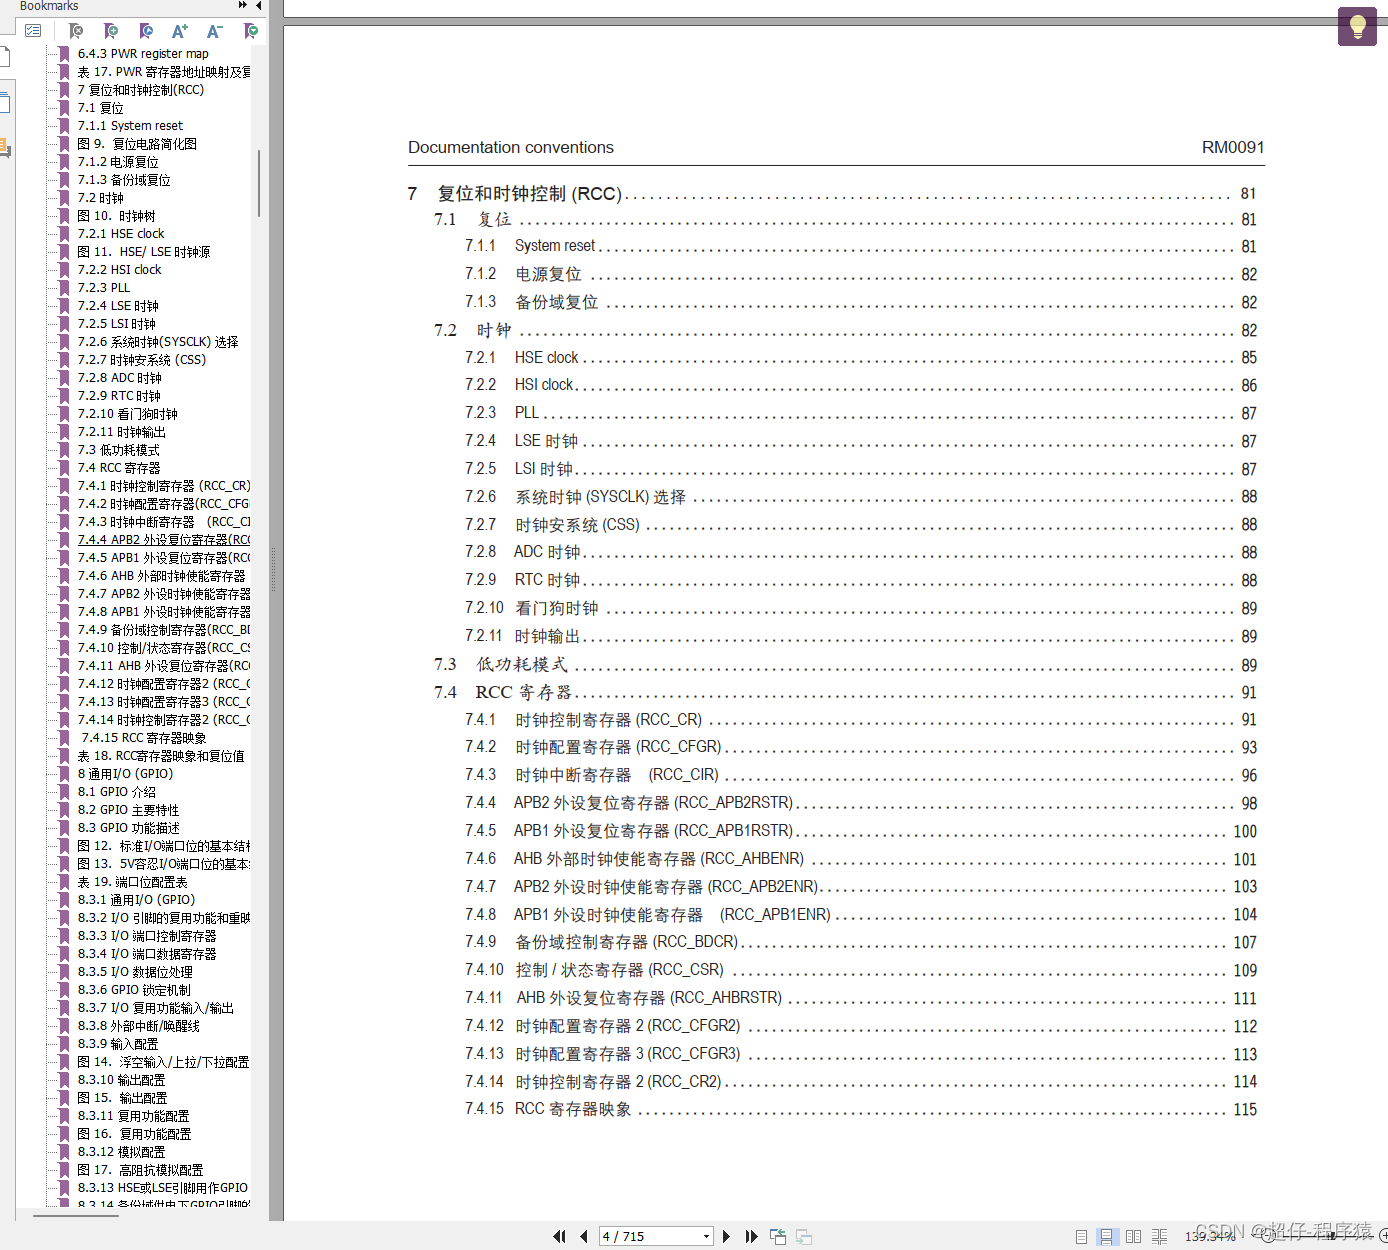Open the page number dropdown
Screen dimensions: 1388x1250
705,1237
